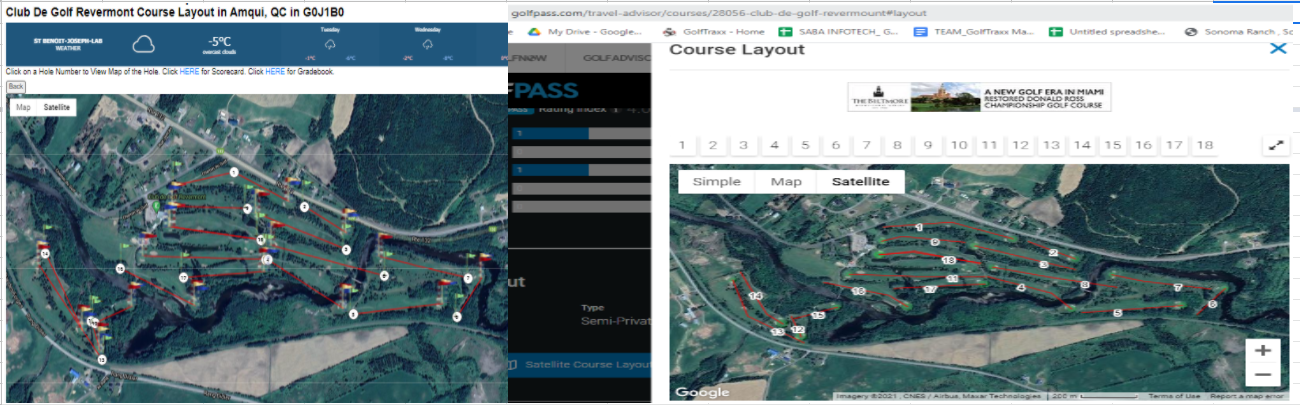Click the overcast cloud icon in weather banner
Image resolution: width=1300 pixels, height=405 pixels.
pos(145,43)
